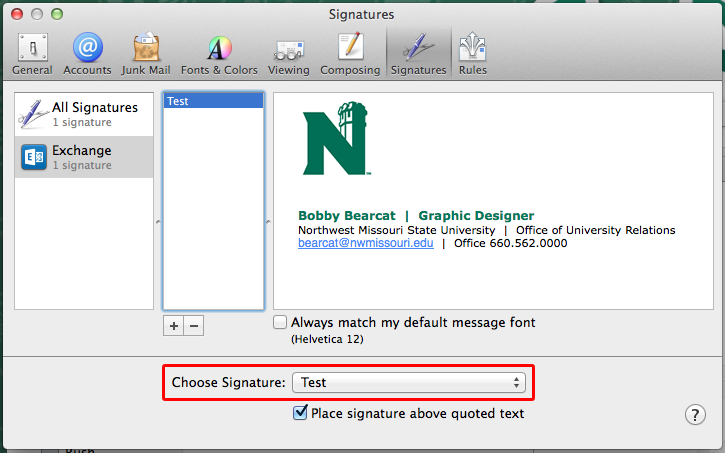Click the bearcat@nwmissouri.edu email link

click(x=366, y=243)
